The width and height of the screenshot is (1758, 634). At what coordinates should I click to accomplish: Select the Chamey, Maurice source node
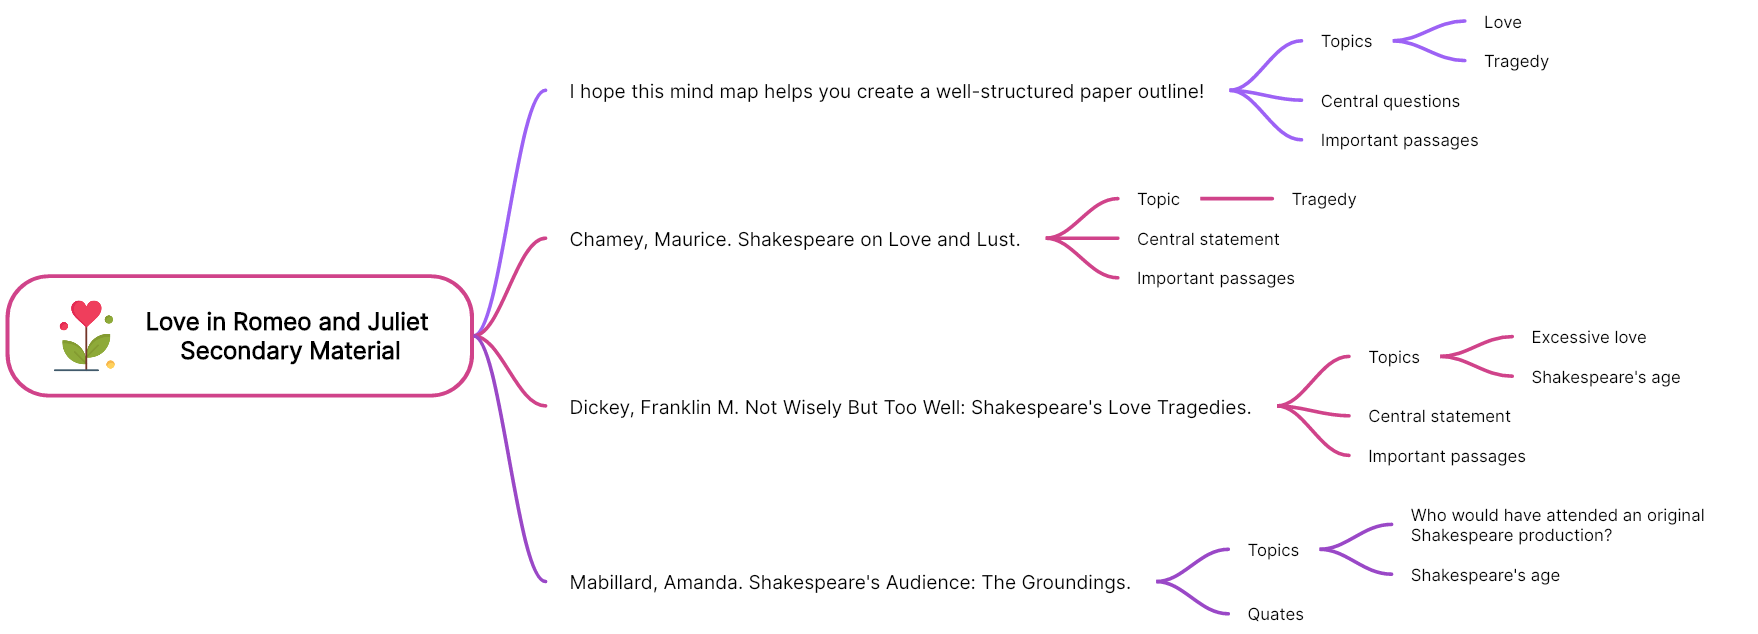point(795,239)
